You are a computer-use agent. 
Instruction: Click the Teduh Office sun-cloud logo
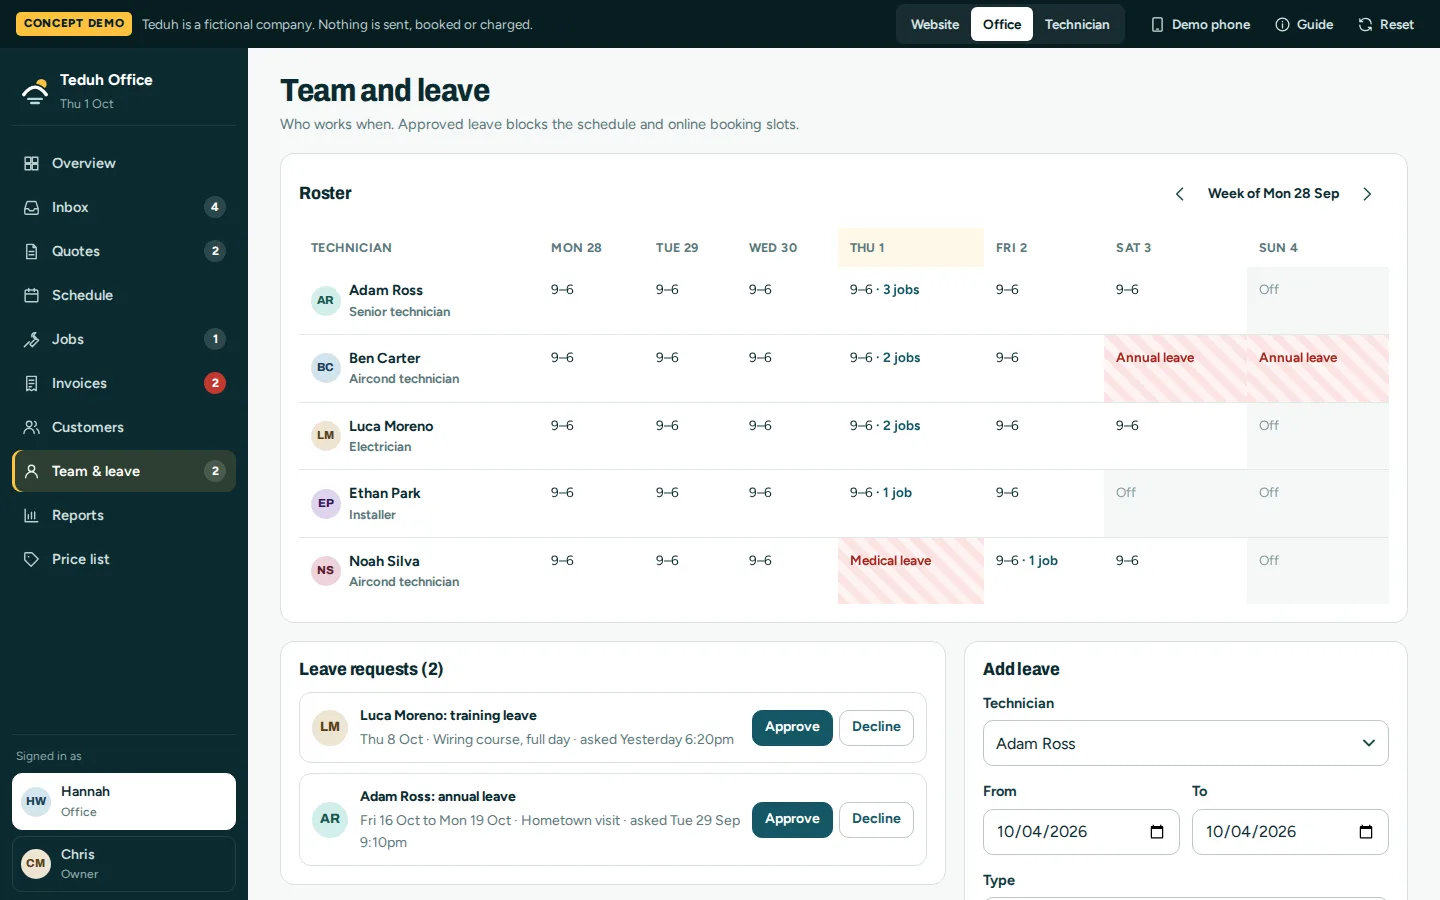click(35, 91)
